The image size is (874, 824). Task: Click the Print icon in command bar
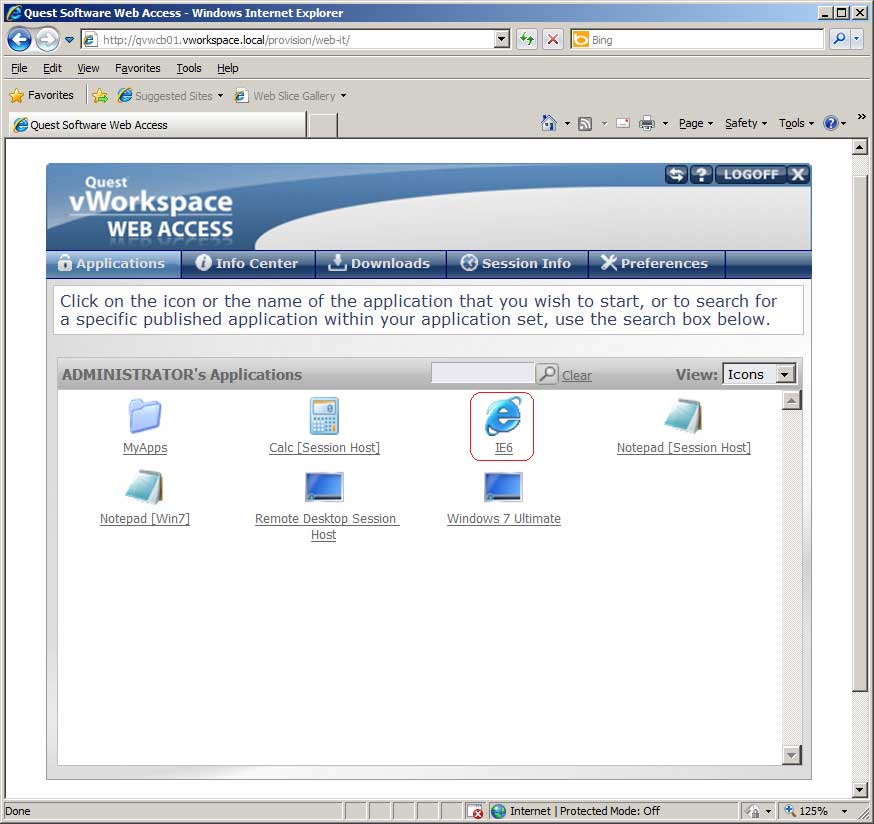647,123
